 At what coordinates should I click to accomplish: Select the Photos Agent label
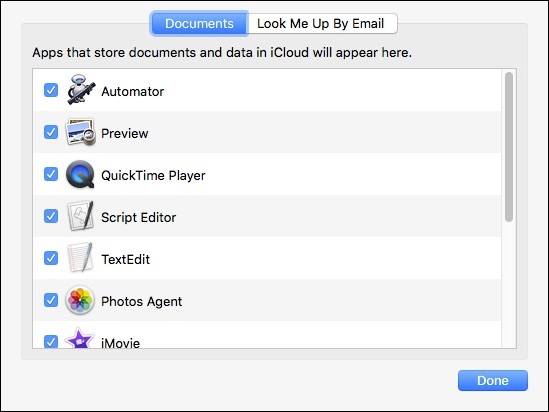(141, 302)
